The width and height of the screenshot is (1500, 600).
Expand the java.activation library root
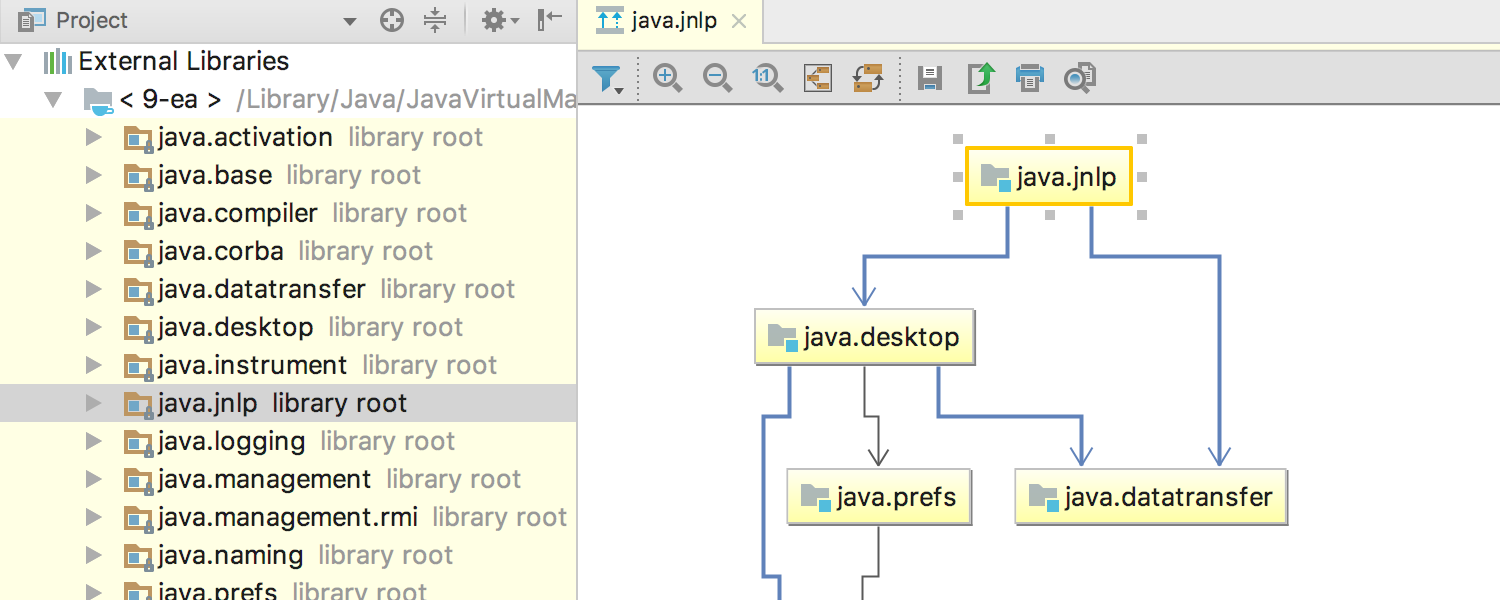(x=94, y=137)
